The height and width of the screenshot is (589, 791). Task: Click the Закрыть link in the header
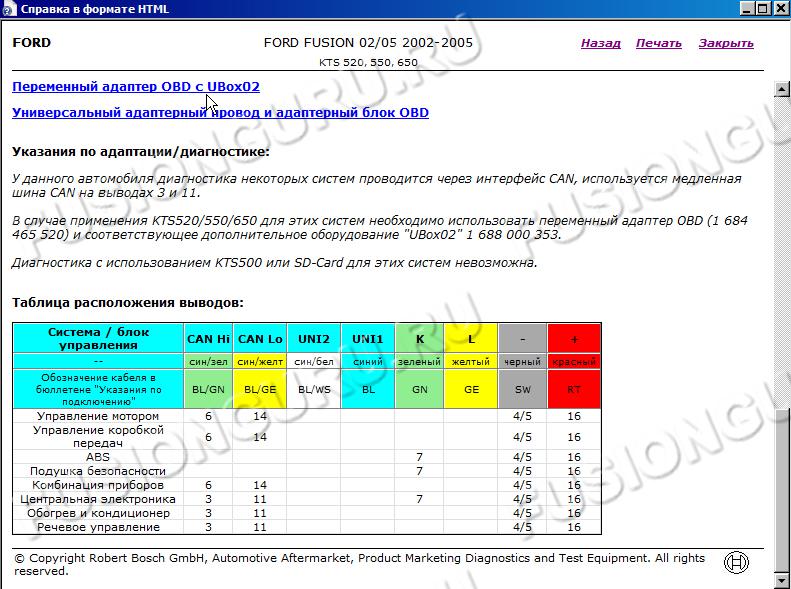coord(726,43)
